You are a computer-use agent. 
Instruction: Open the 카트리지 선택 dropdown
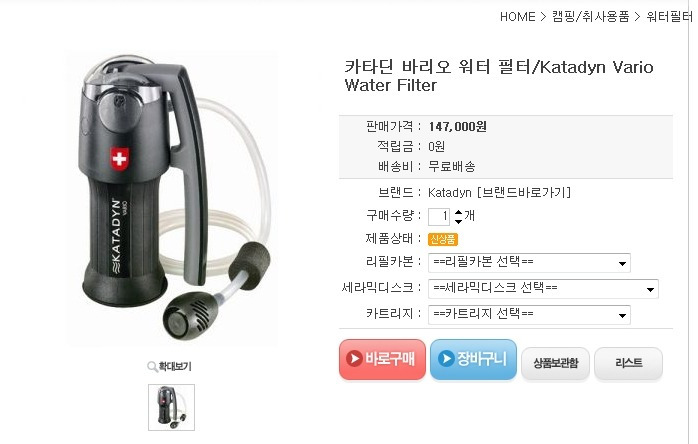(x=529, y=315)
